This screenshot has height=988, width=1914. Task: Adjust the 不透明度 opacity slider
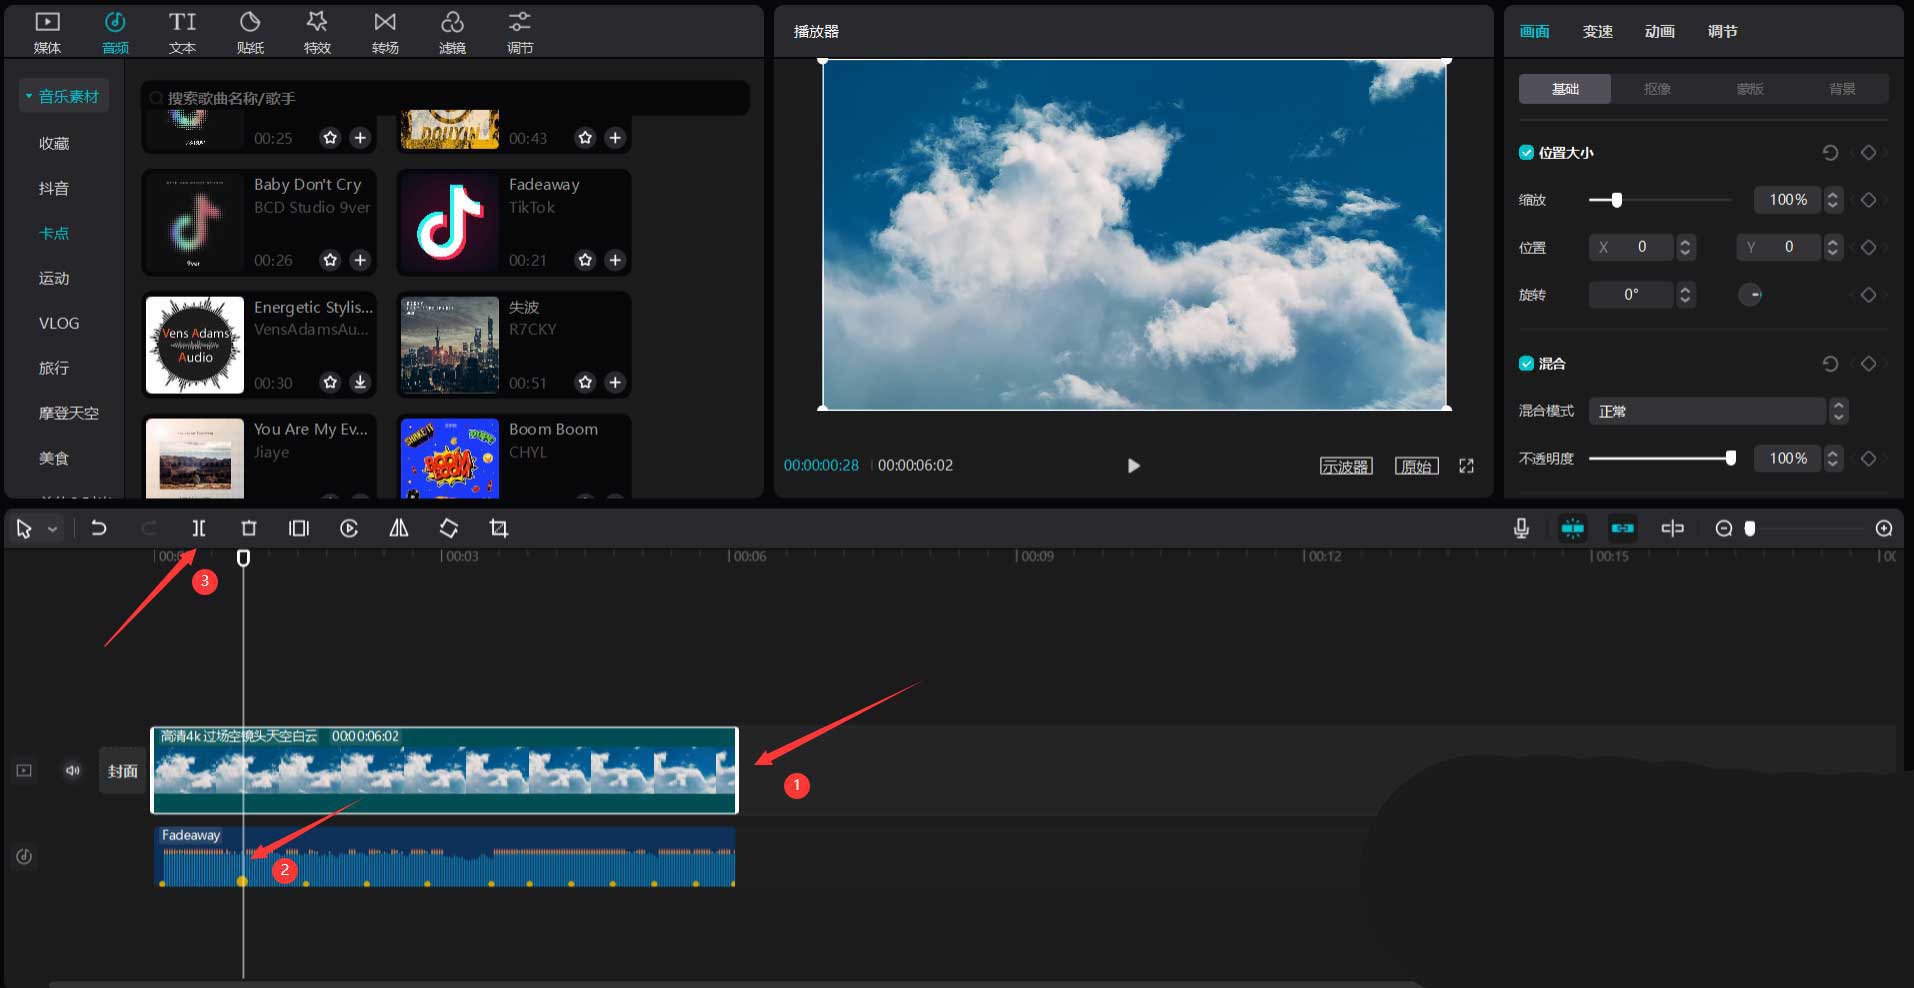pos(1730,458)
